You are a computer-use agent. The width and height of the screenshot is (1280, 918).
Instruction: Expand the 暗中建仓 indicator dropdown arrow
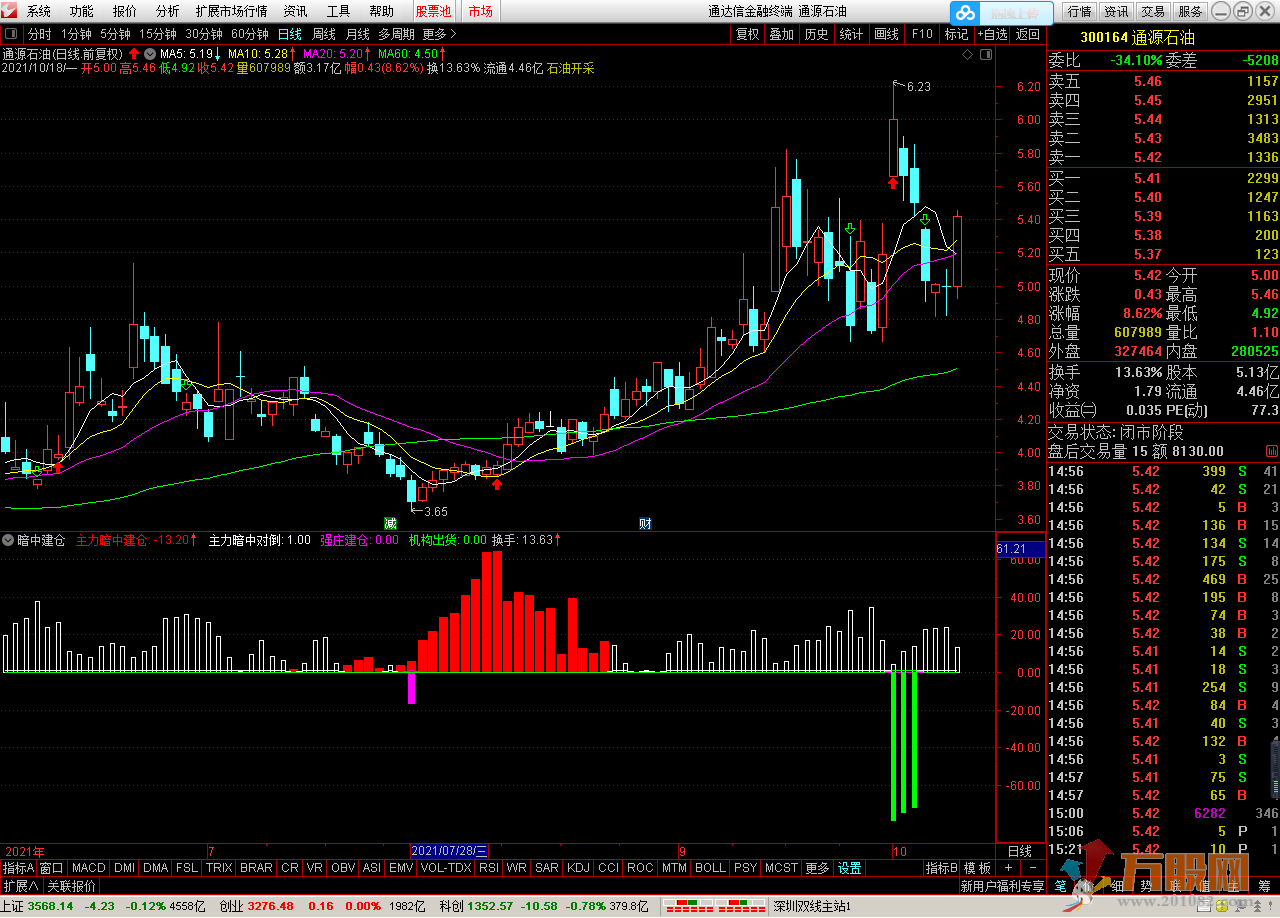tap(9, 540)
